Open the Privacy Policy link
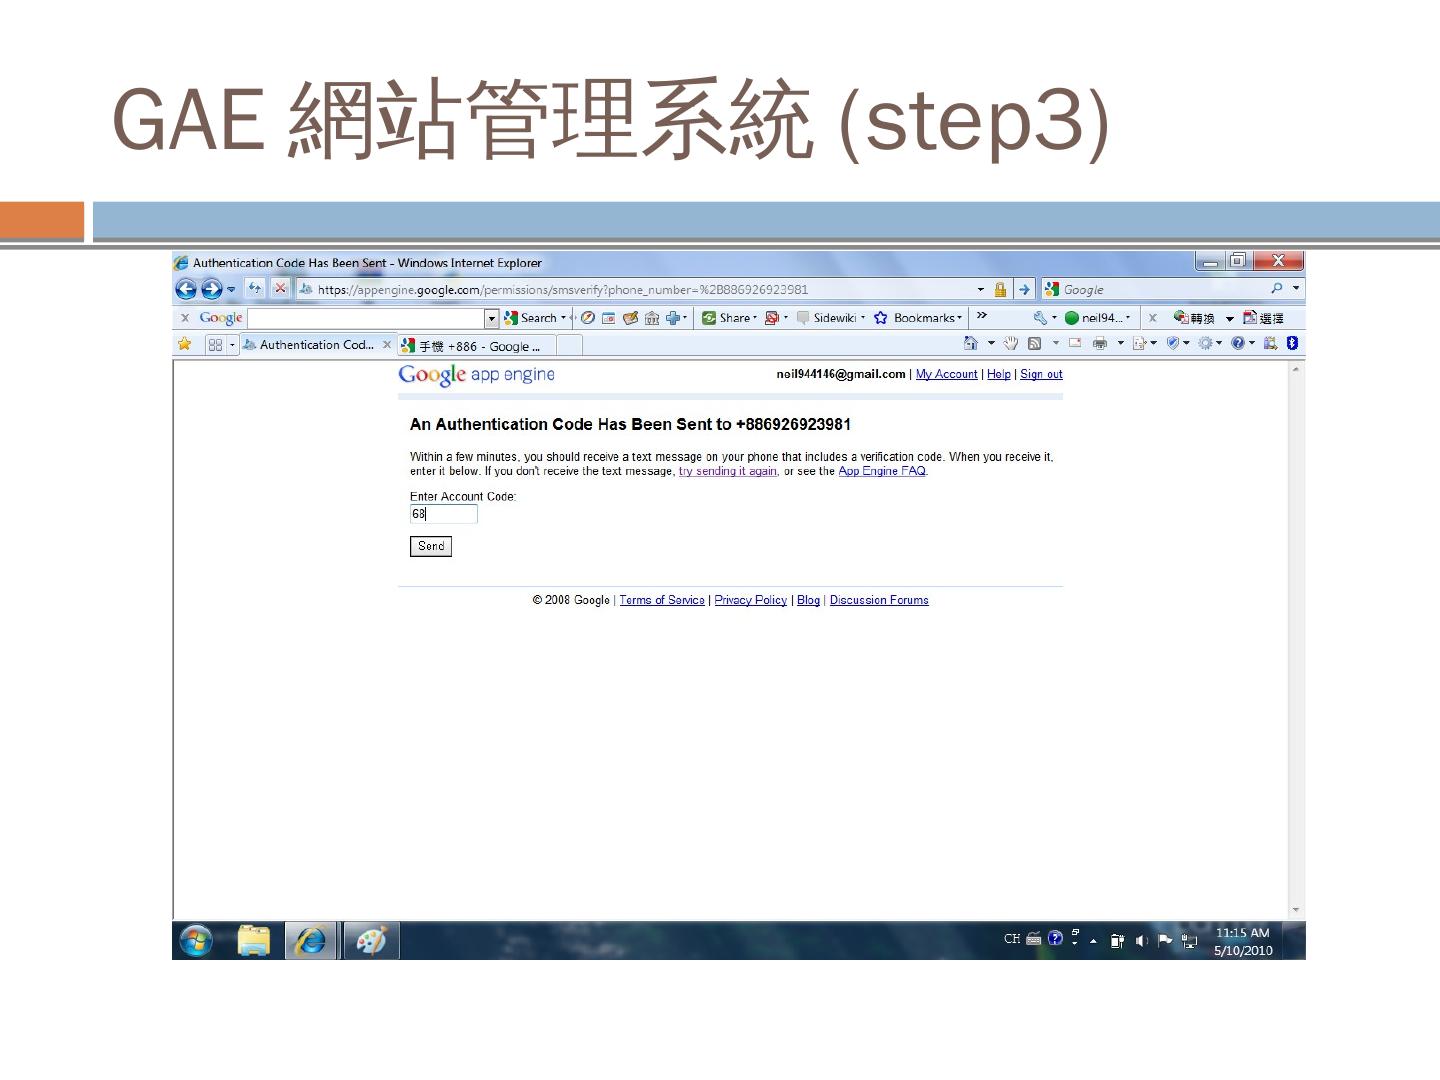The height and width of the screenshot is (1080, 1440). [x=751, y=600]
